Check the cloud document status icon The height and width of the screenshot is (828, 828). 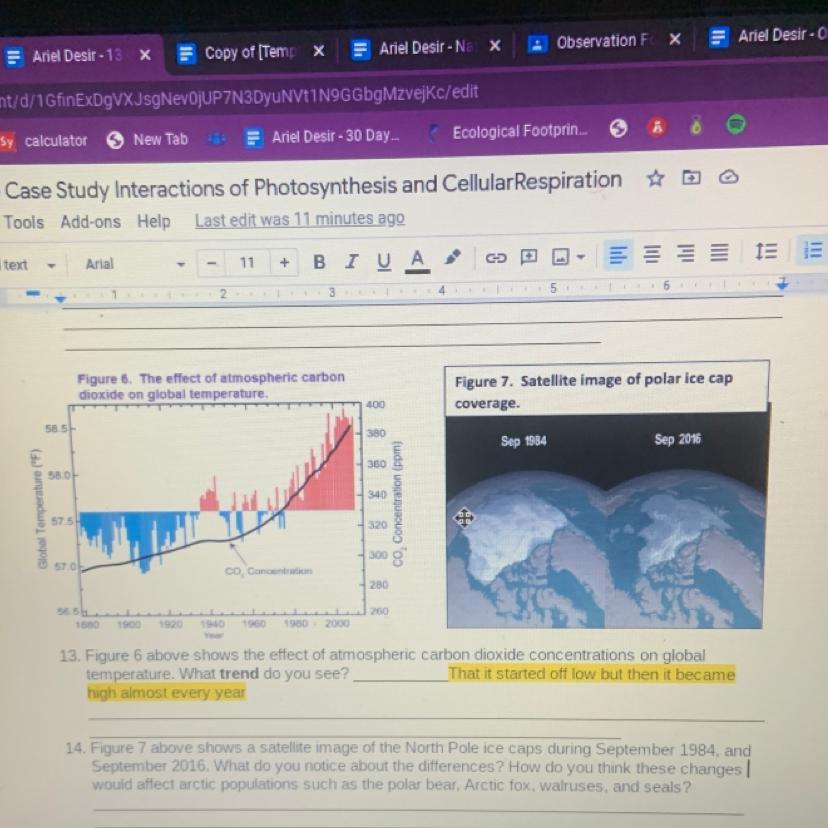pos(728,177)
